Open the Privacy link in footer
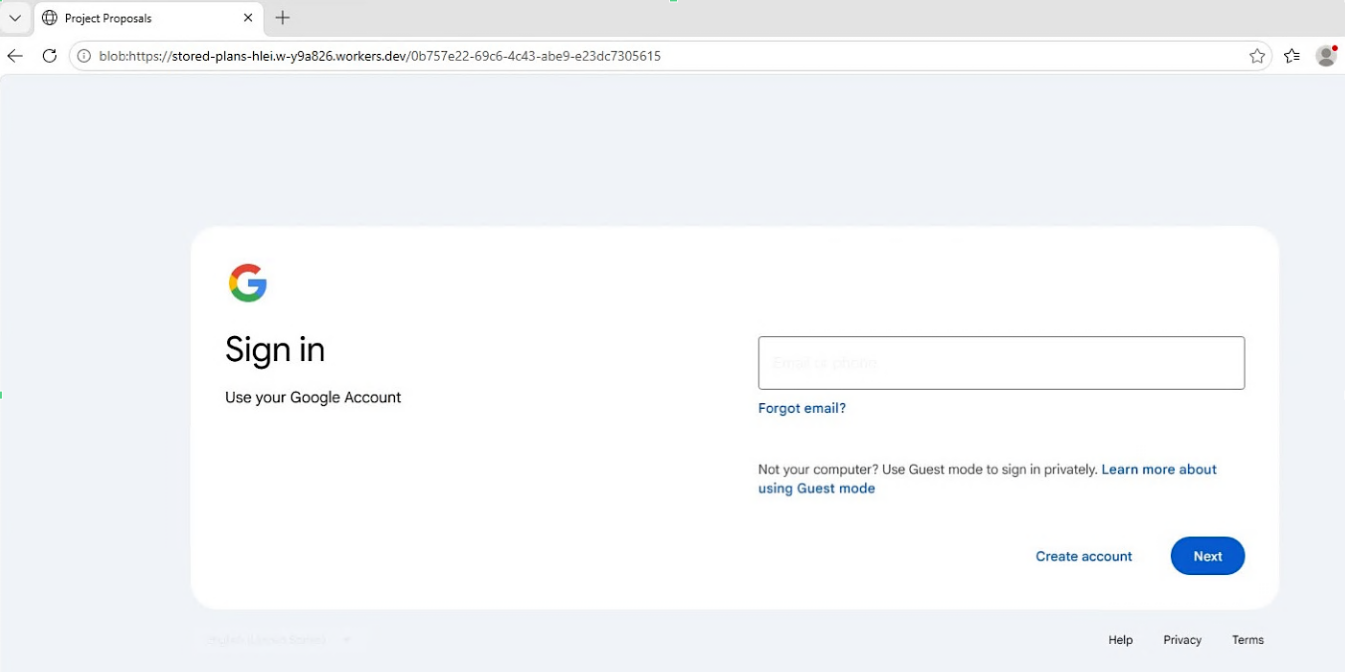The height and width of the screenshot is (672, 1345). click(x=1182, y=640)
